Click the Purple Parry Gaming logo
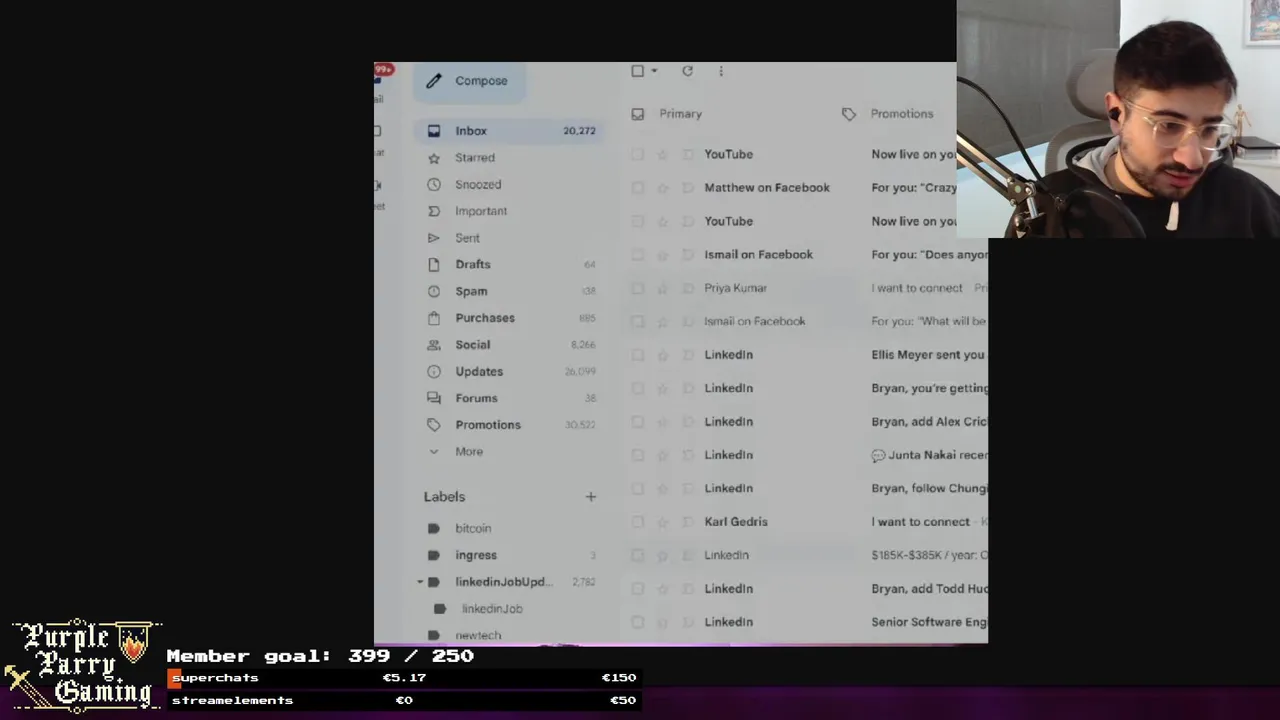 [83, 664]
